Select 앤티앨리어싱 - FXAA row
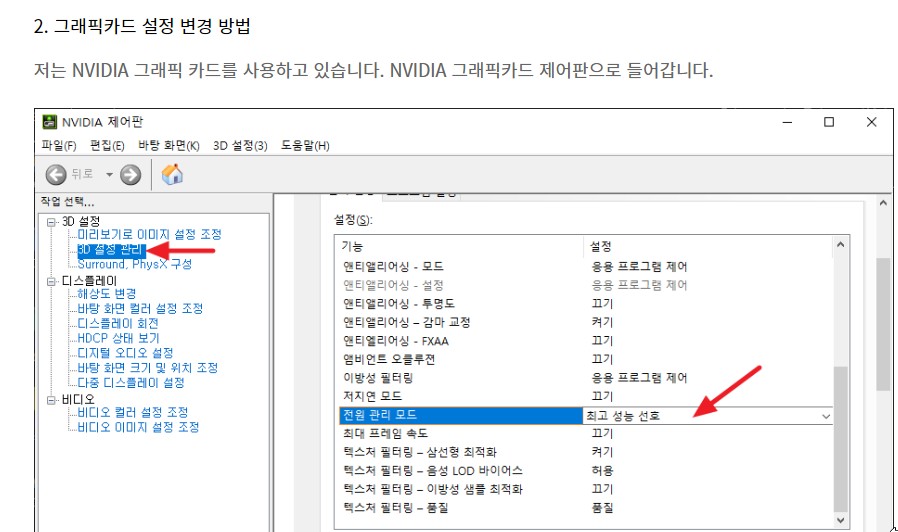Image resolution: width=898 pixels, height=532 pixels. coord(585,341)
